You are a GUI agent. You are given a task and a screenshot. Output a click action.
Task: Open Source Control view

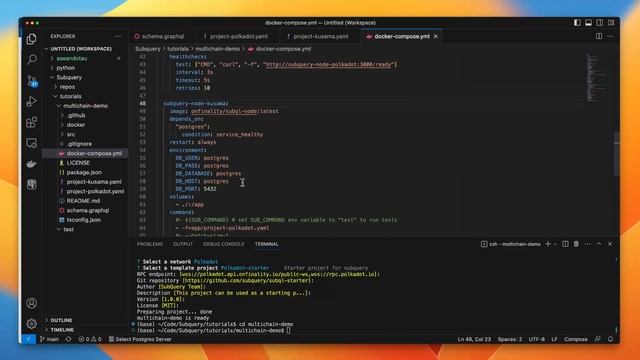click(x=31, y=80)
